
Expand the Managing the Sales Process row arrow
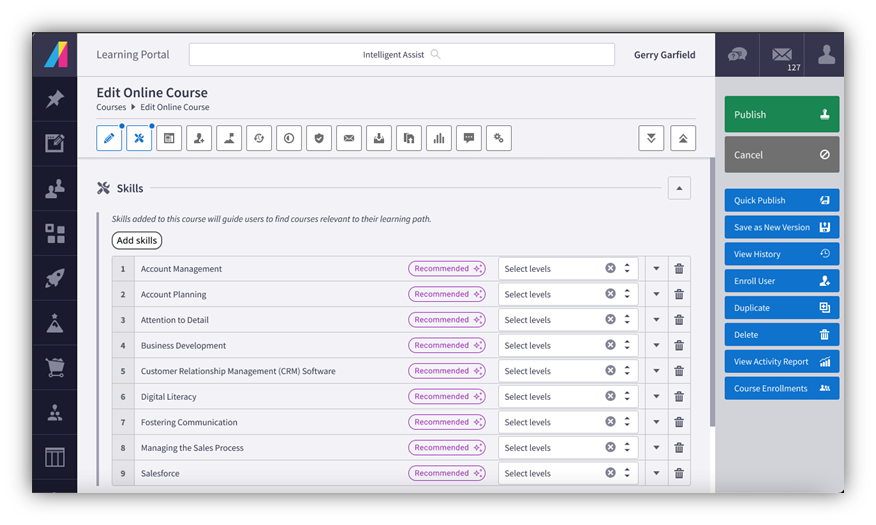click(x=656, y=448)
